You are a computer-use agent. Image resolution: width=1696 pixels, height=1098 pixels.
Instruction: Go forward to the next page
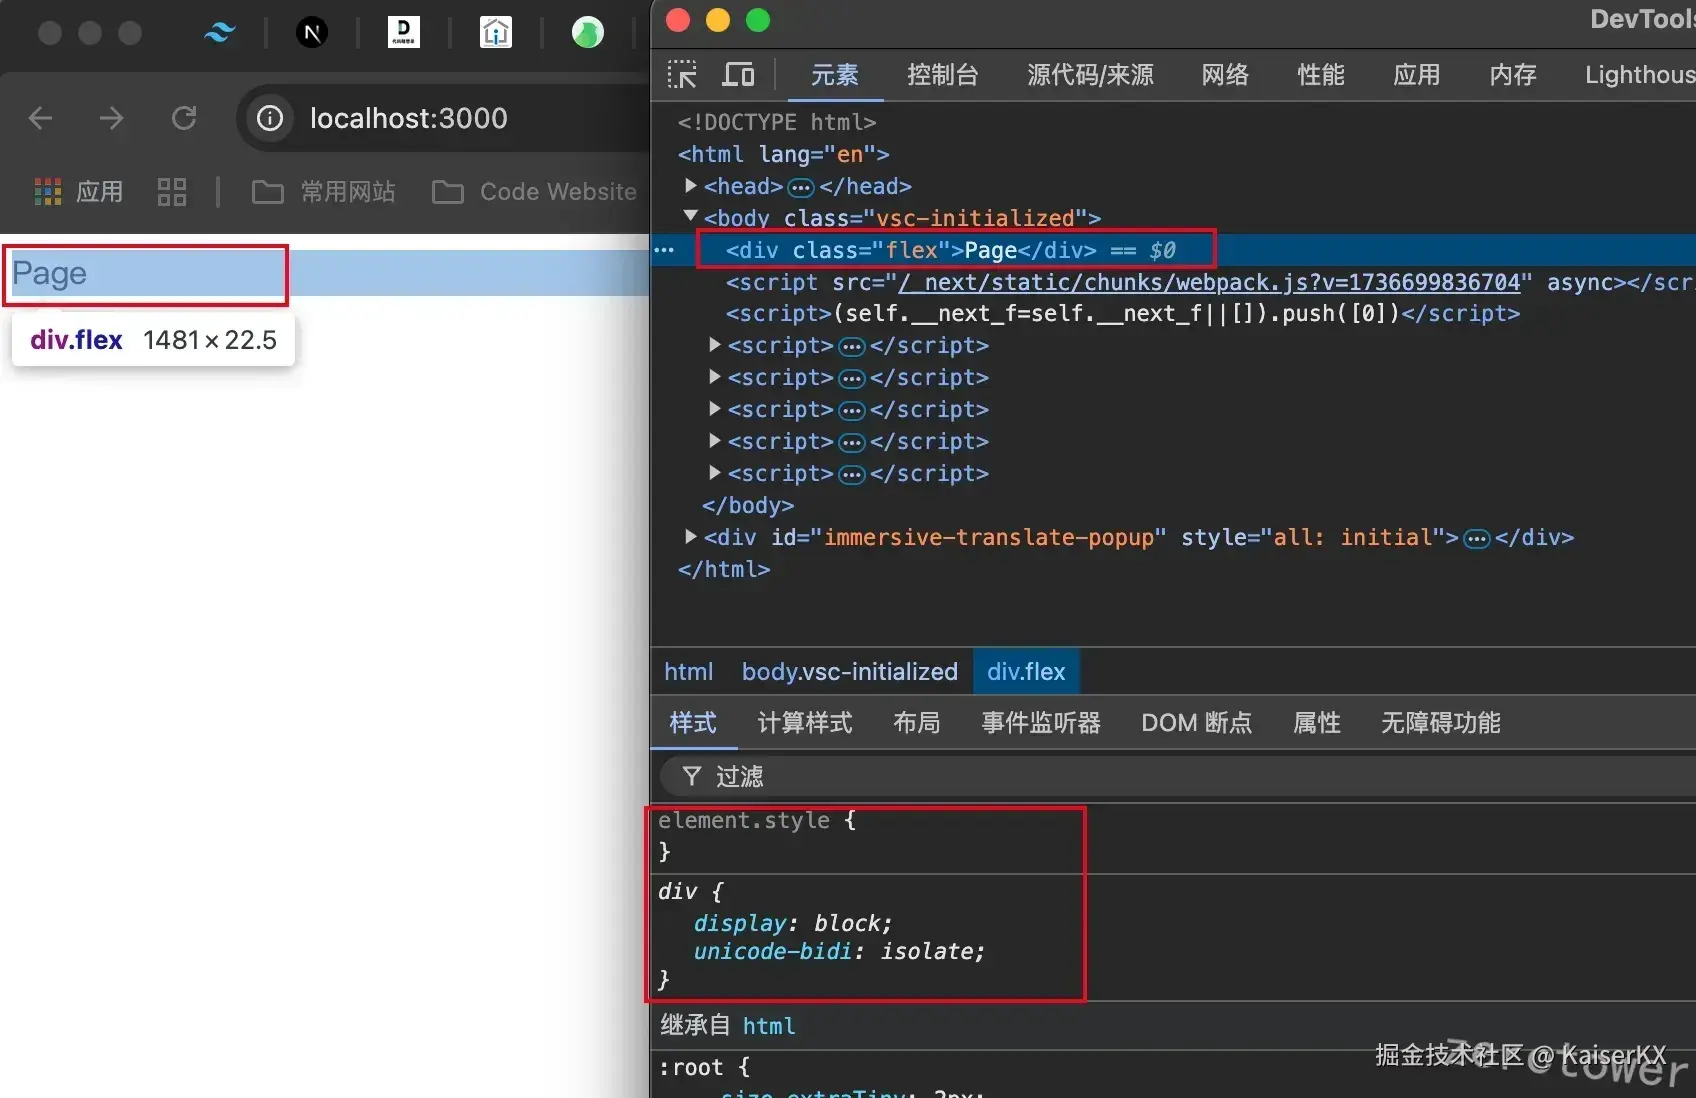[x=112, y=118]
